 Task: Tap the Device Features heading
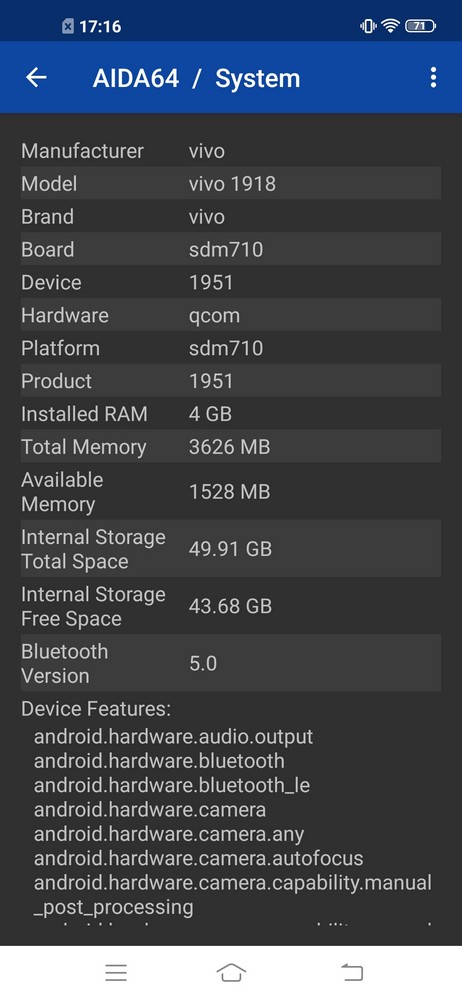click(96, 709)
